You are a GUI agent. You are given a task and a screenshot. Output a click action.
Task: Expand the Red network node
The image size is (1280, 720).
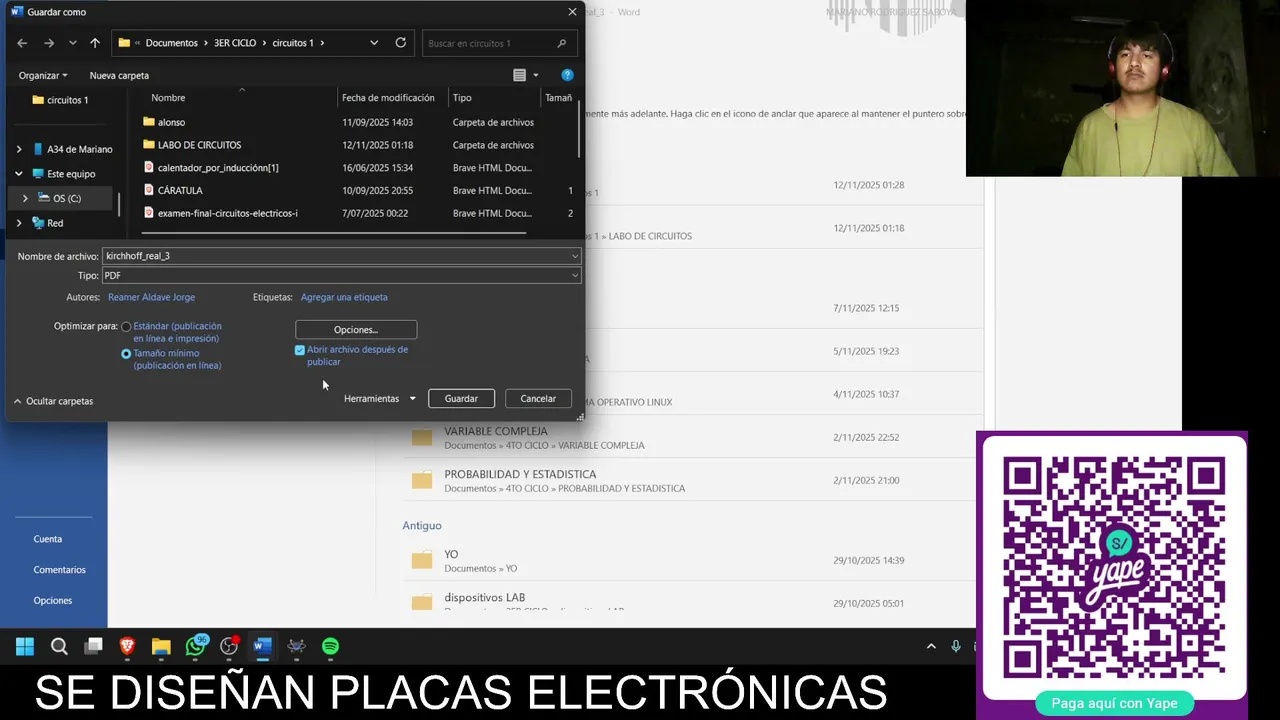(x=18, y=223)
